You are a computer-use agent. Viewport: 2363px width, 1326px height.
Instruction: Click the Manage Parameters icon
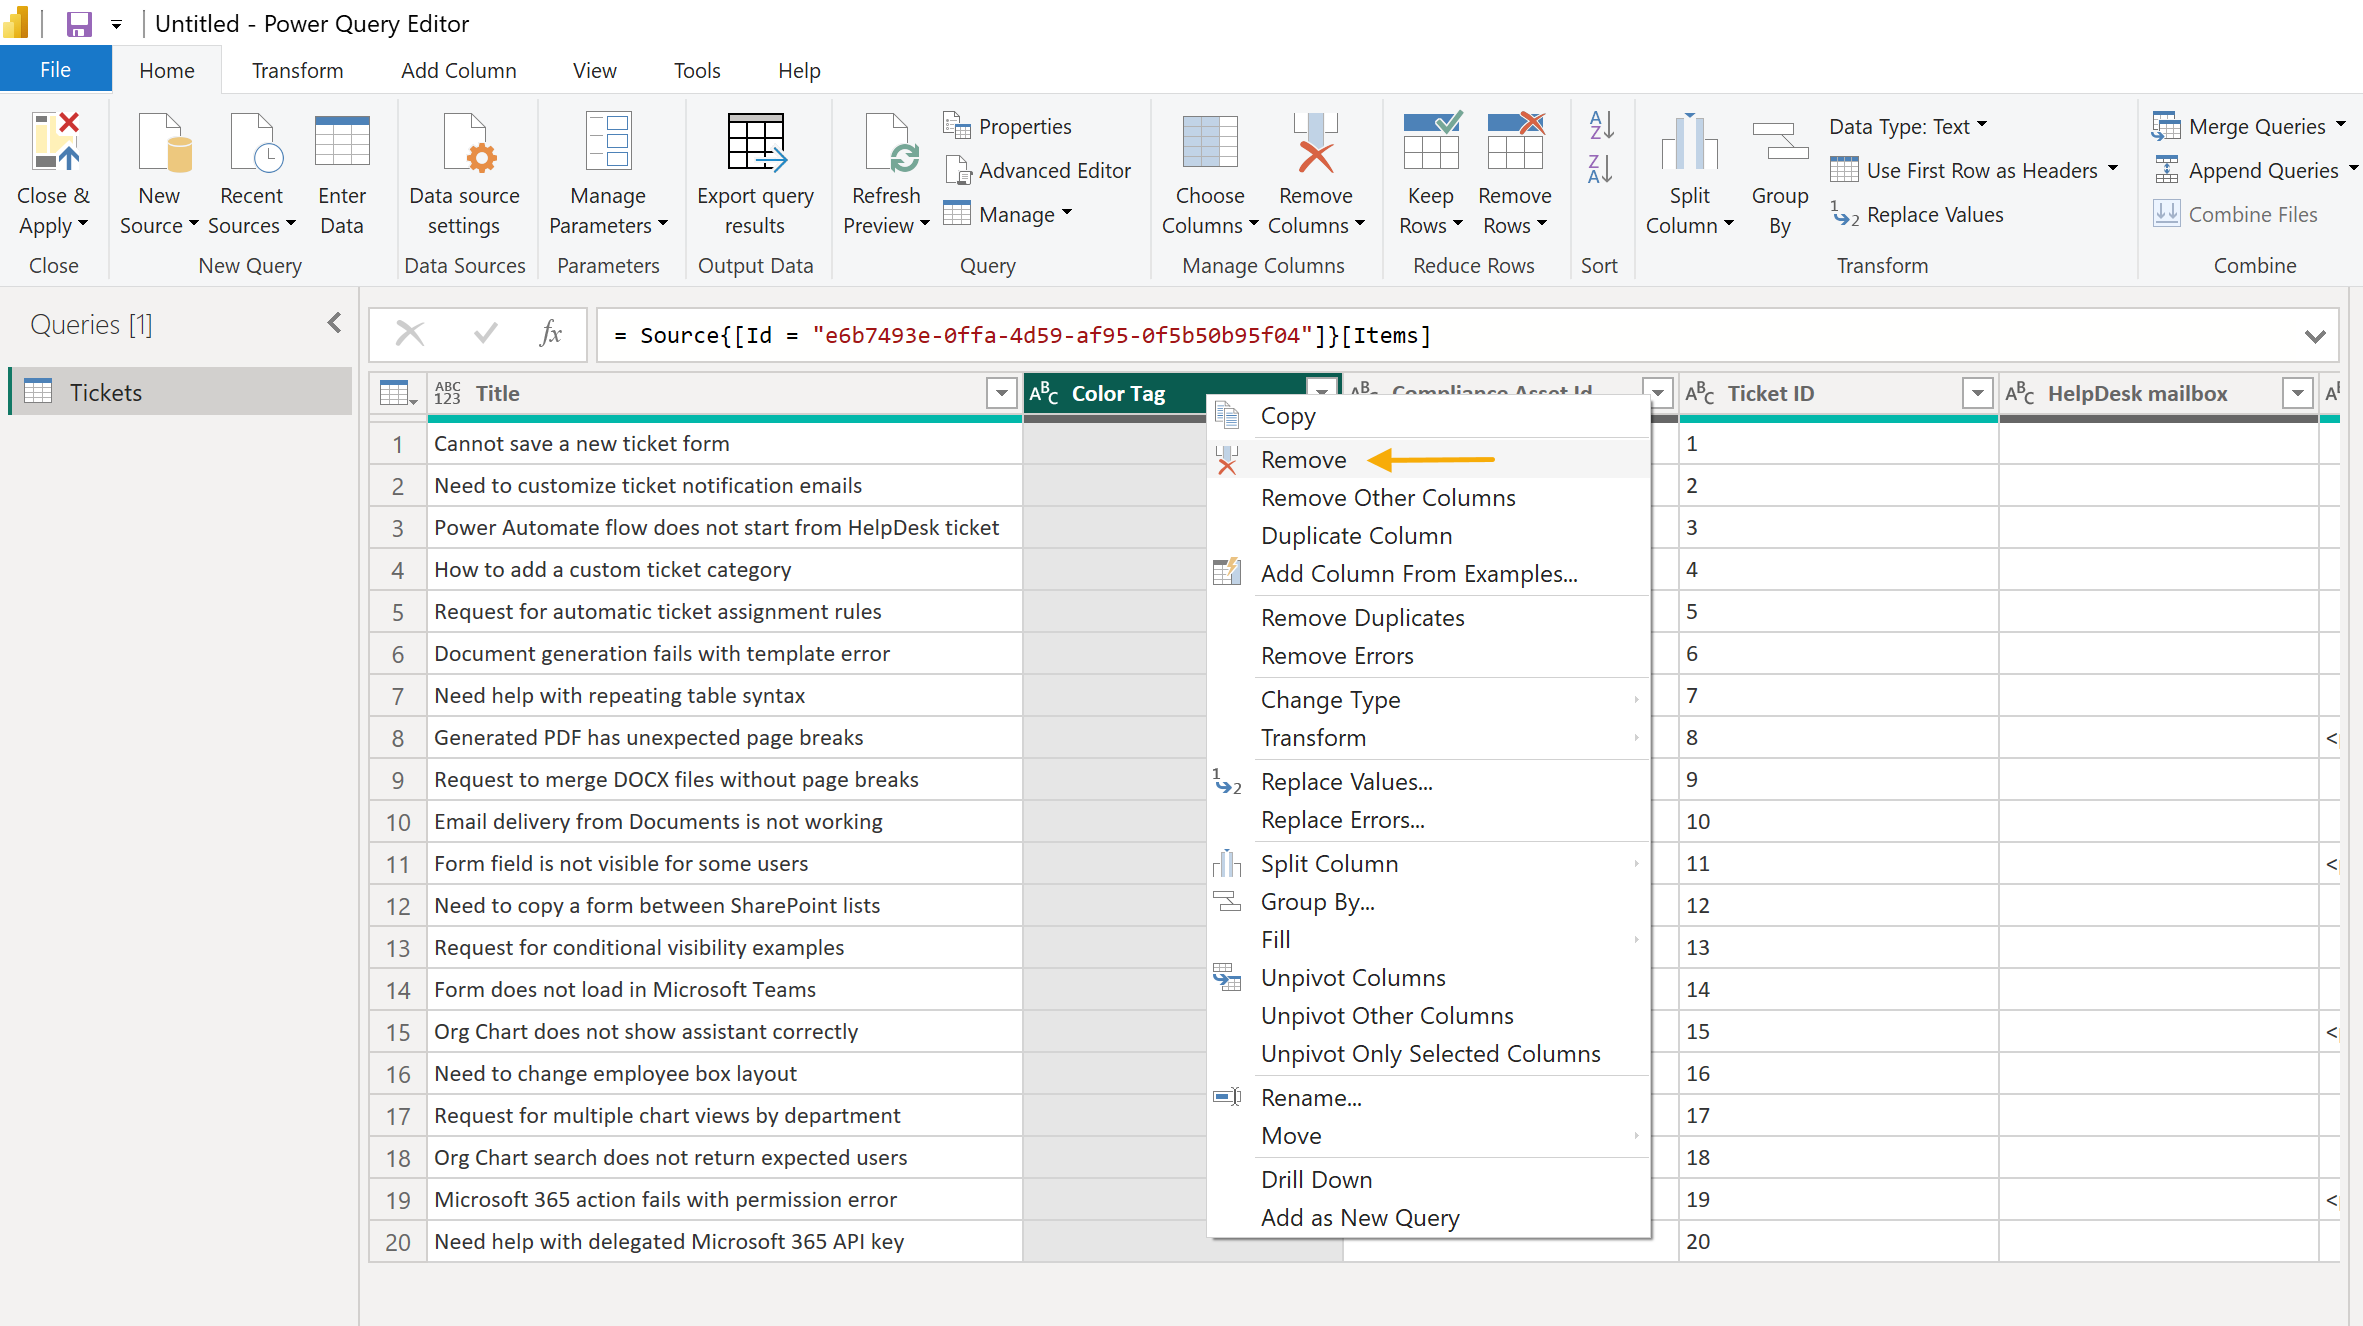coord(608,141)
